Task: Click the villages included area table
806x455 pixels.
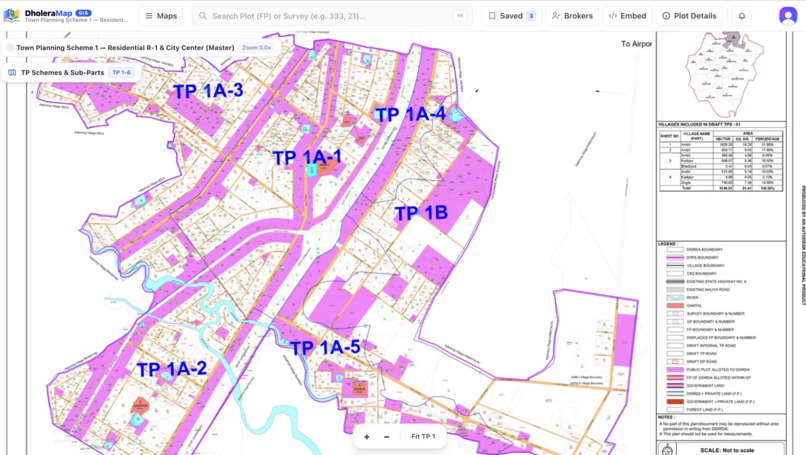Action: point(721,161)
